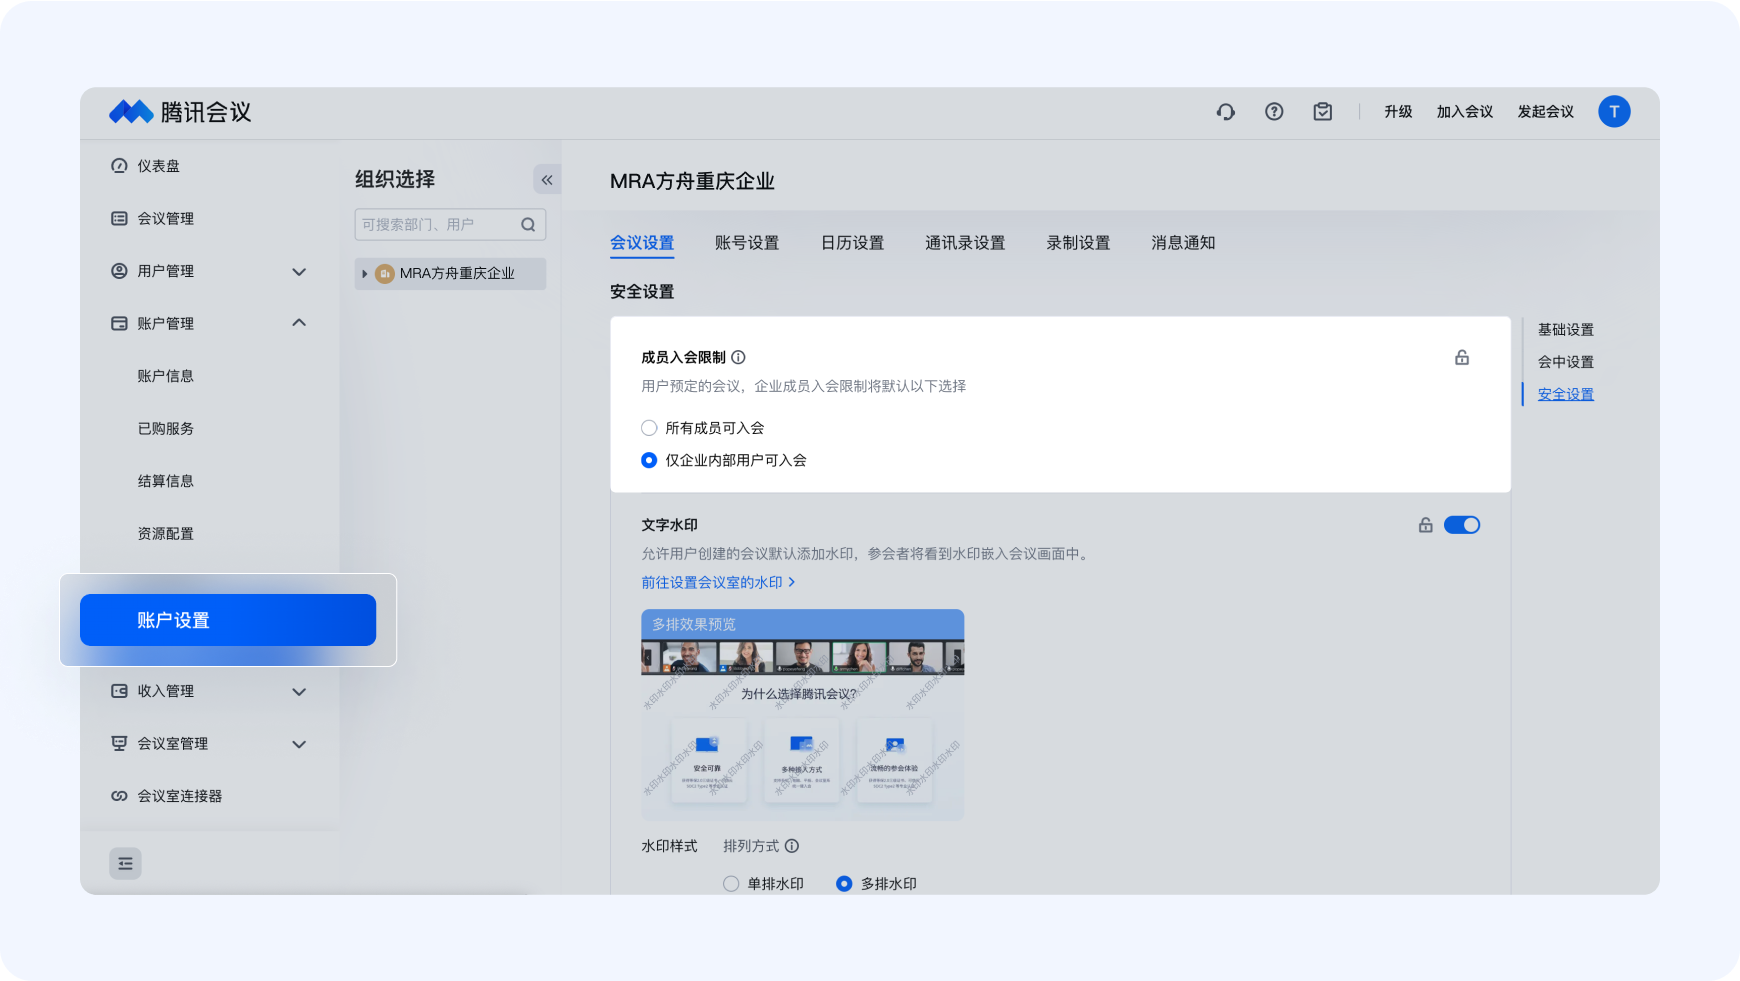The width and height of the screenshot is (1740, 981).
Task: Click the customer support headset icon
Action: [1225, 112]
